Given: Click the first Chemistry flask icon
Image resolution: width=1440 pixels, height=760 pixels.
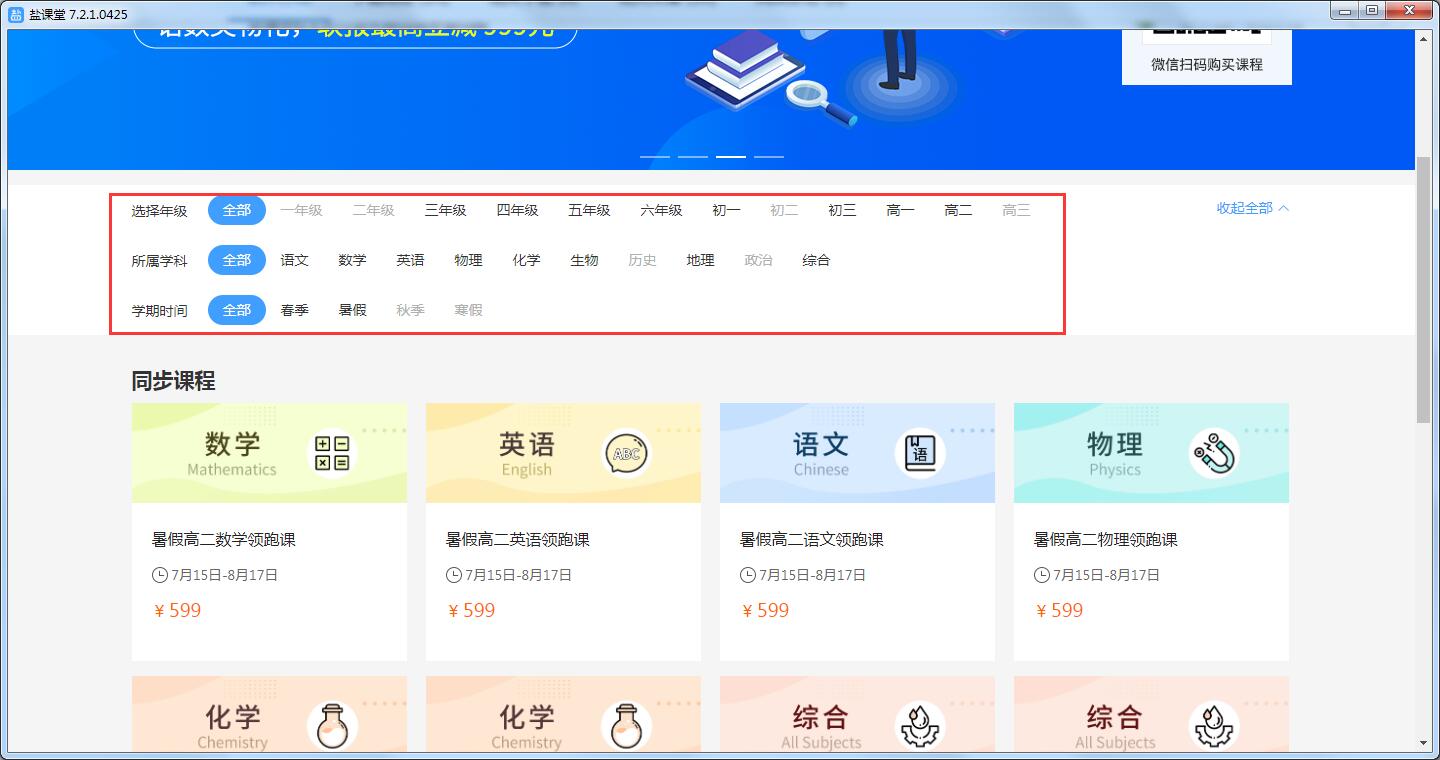Looking at the screenshot, I should [332, 726].
